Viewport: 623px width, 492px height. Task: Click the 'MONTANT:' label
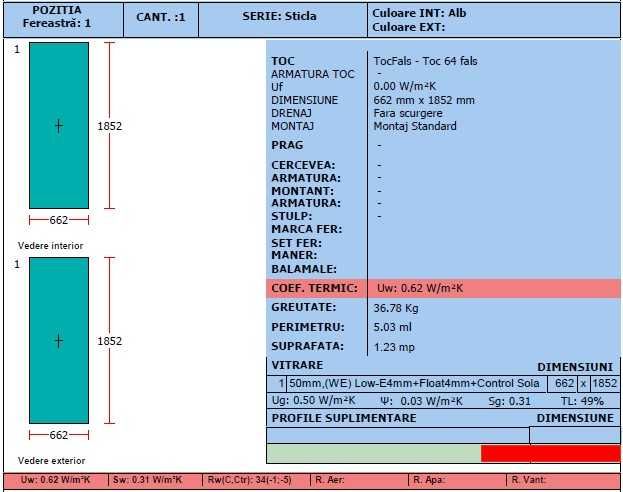302,191
